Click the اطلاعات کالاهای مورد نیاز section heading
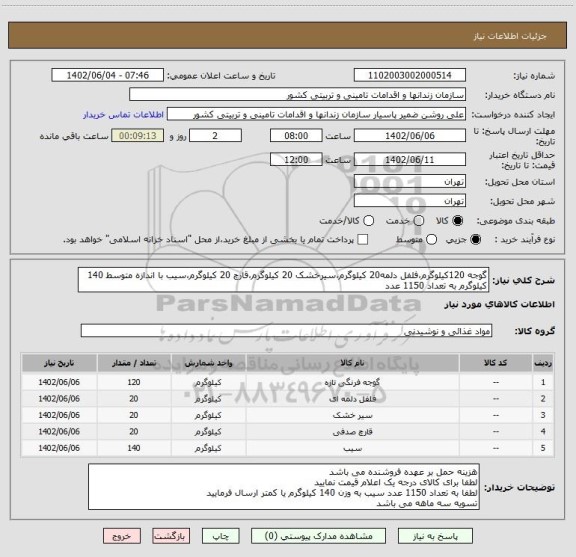576x557 pixels. (x=500, y=305)
